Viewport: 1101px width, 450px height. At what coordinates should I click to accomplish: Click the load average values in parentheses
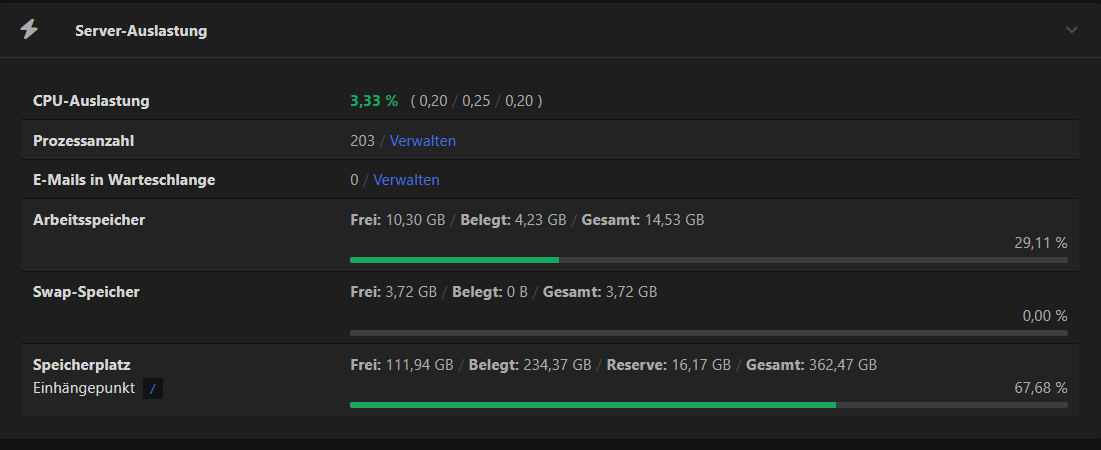477,101
